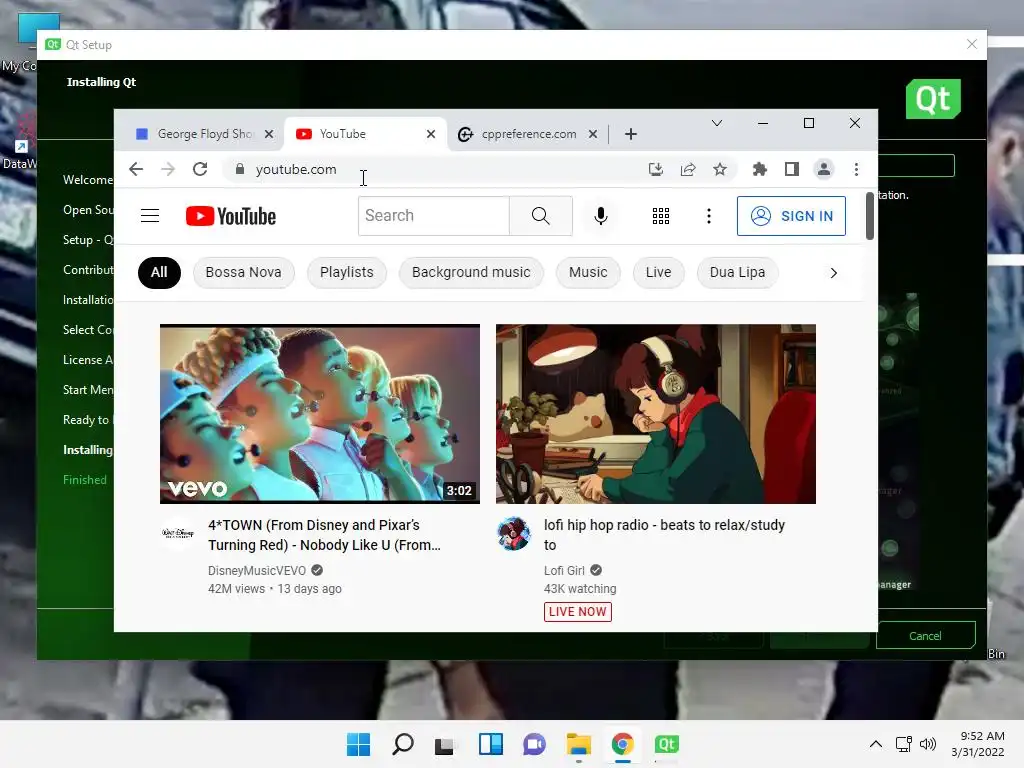
Task: Go back with Chrome's back arrow
Action: click(136, 169)
